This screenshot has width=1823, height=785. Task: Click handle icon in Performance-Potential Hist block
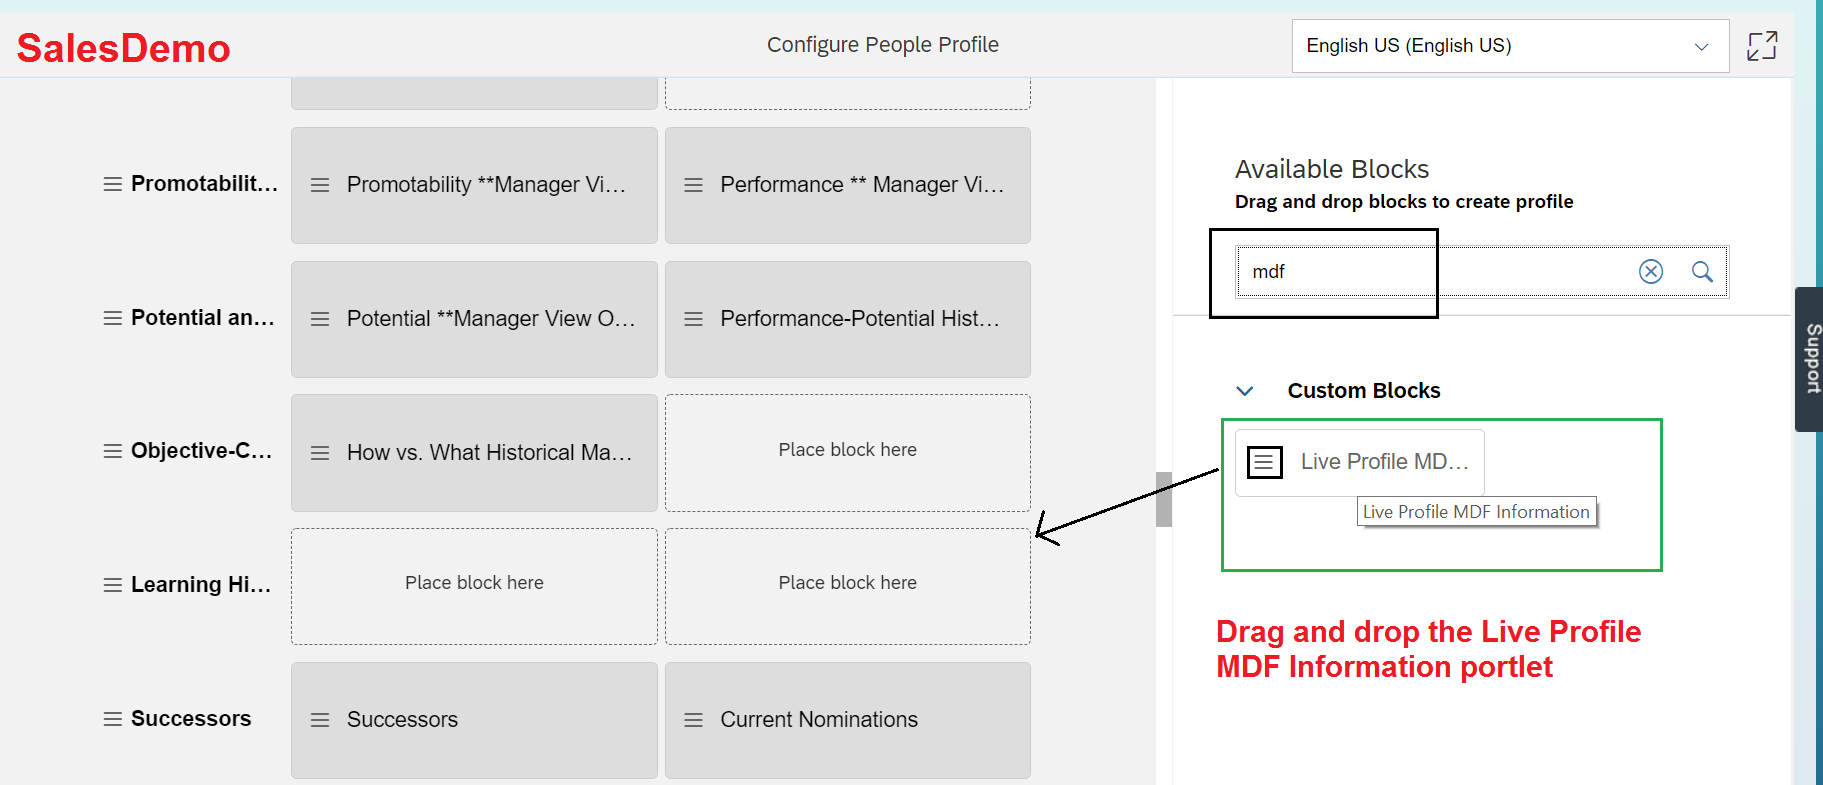[693, 319]
